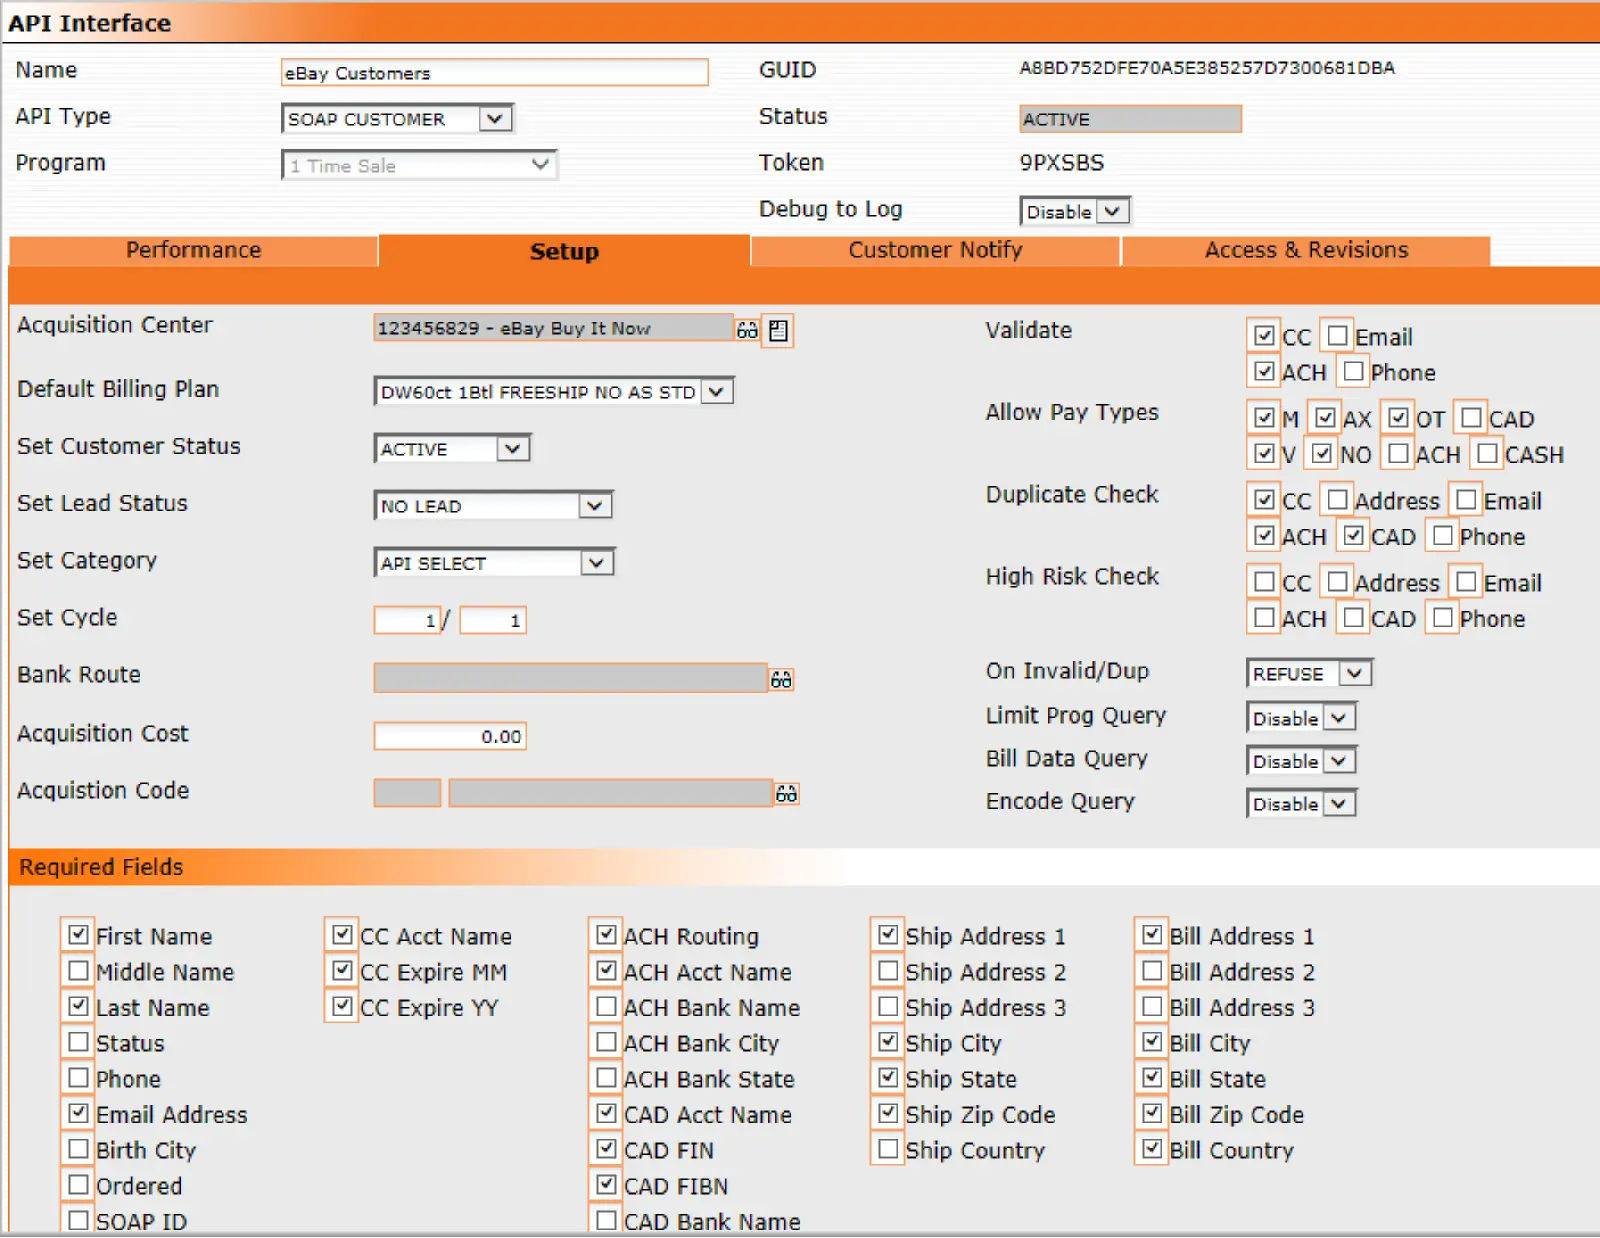Open the Default Billing Plan dropdown
Viewport: 1600px width, 1238px height.
click(716, 391)
